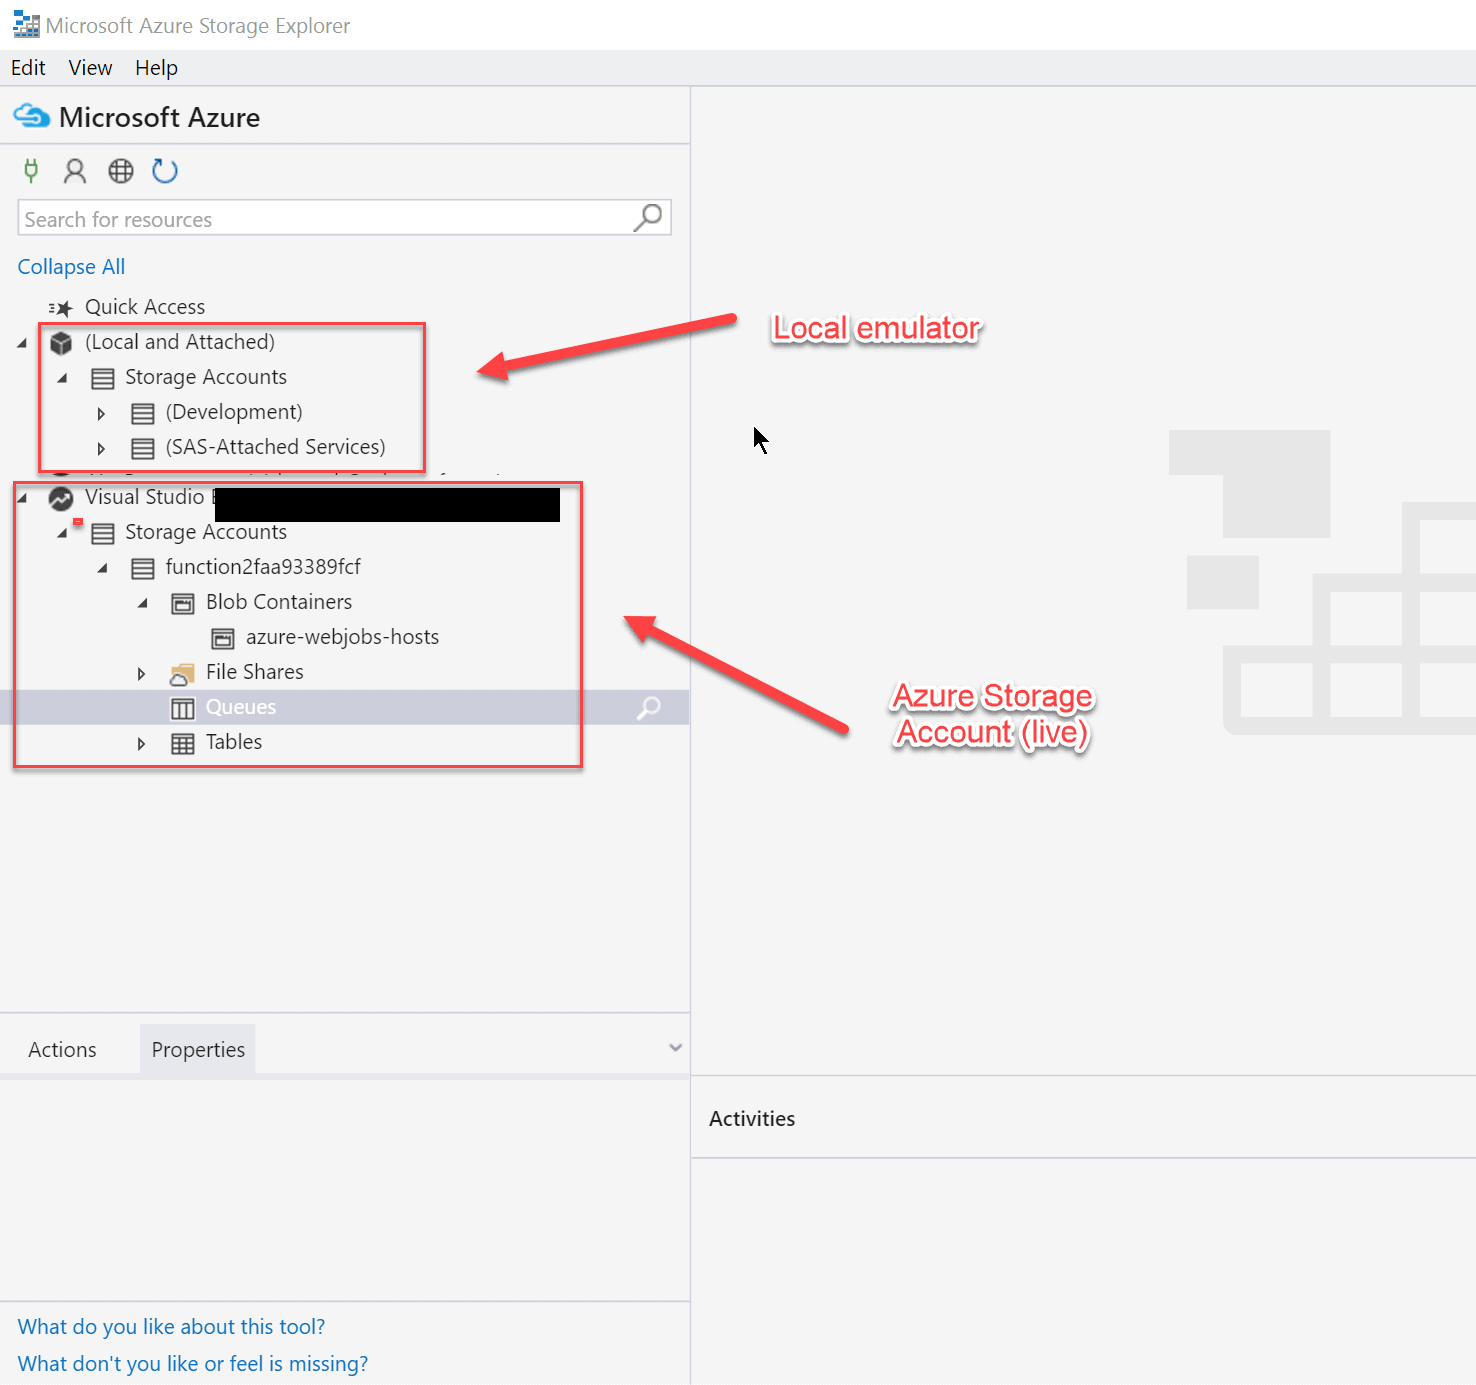Collapse the Blob Containers node

coord(142,603)
